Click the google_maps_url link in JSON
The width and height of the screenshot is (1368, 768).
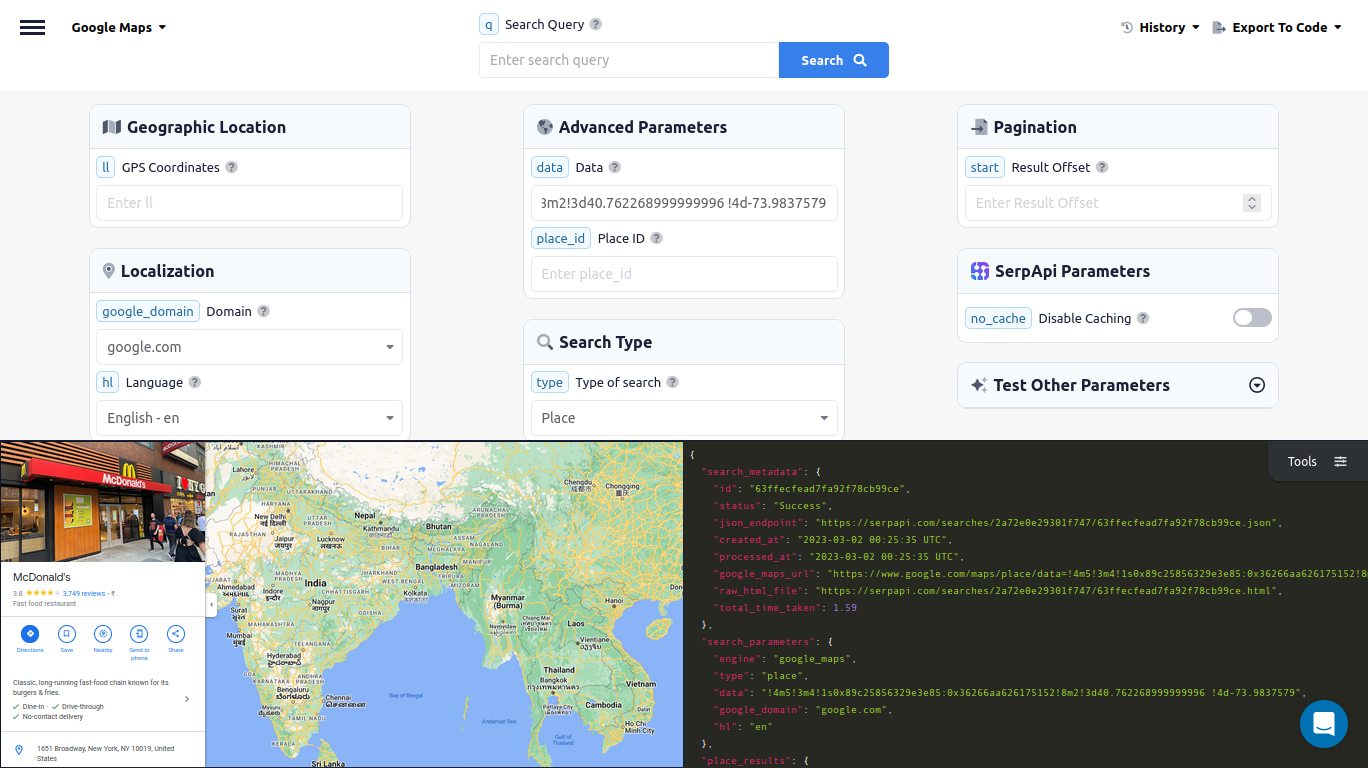[x=1098, y=574]
